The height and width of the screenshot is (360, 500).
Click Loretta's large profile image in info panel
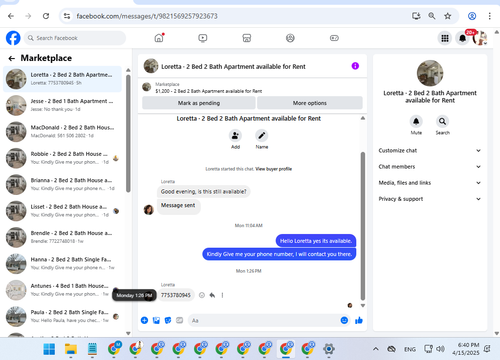pyautogui.click(x=430, y=73)
